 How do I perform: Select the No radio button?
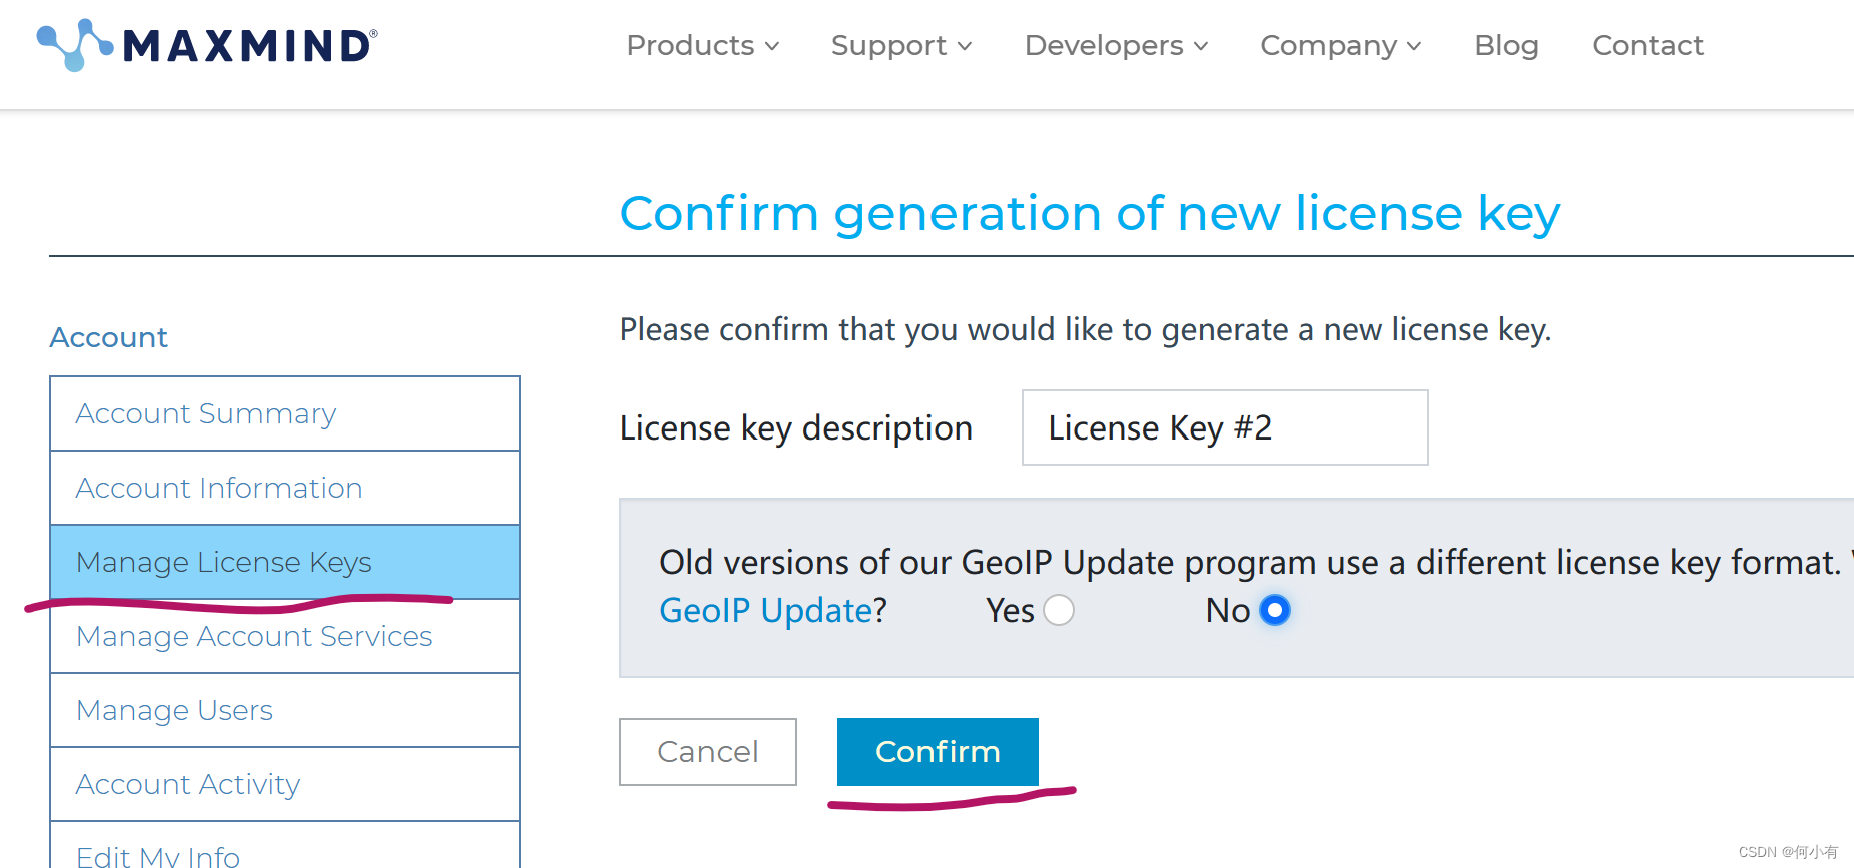pyautogui.click(x=1275, y=610)
